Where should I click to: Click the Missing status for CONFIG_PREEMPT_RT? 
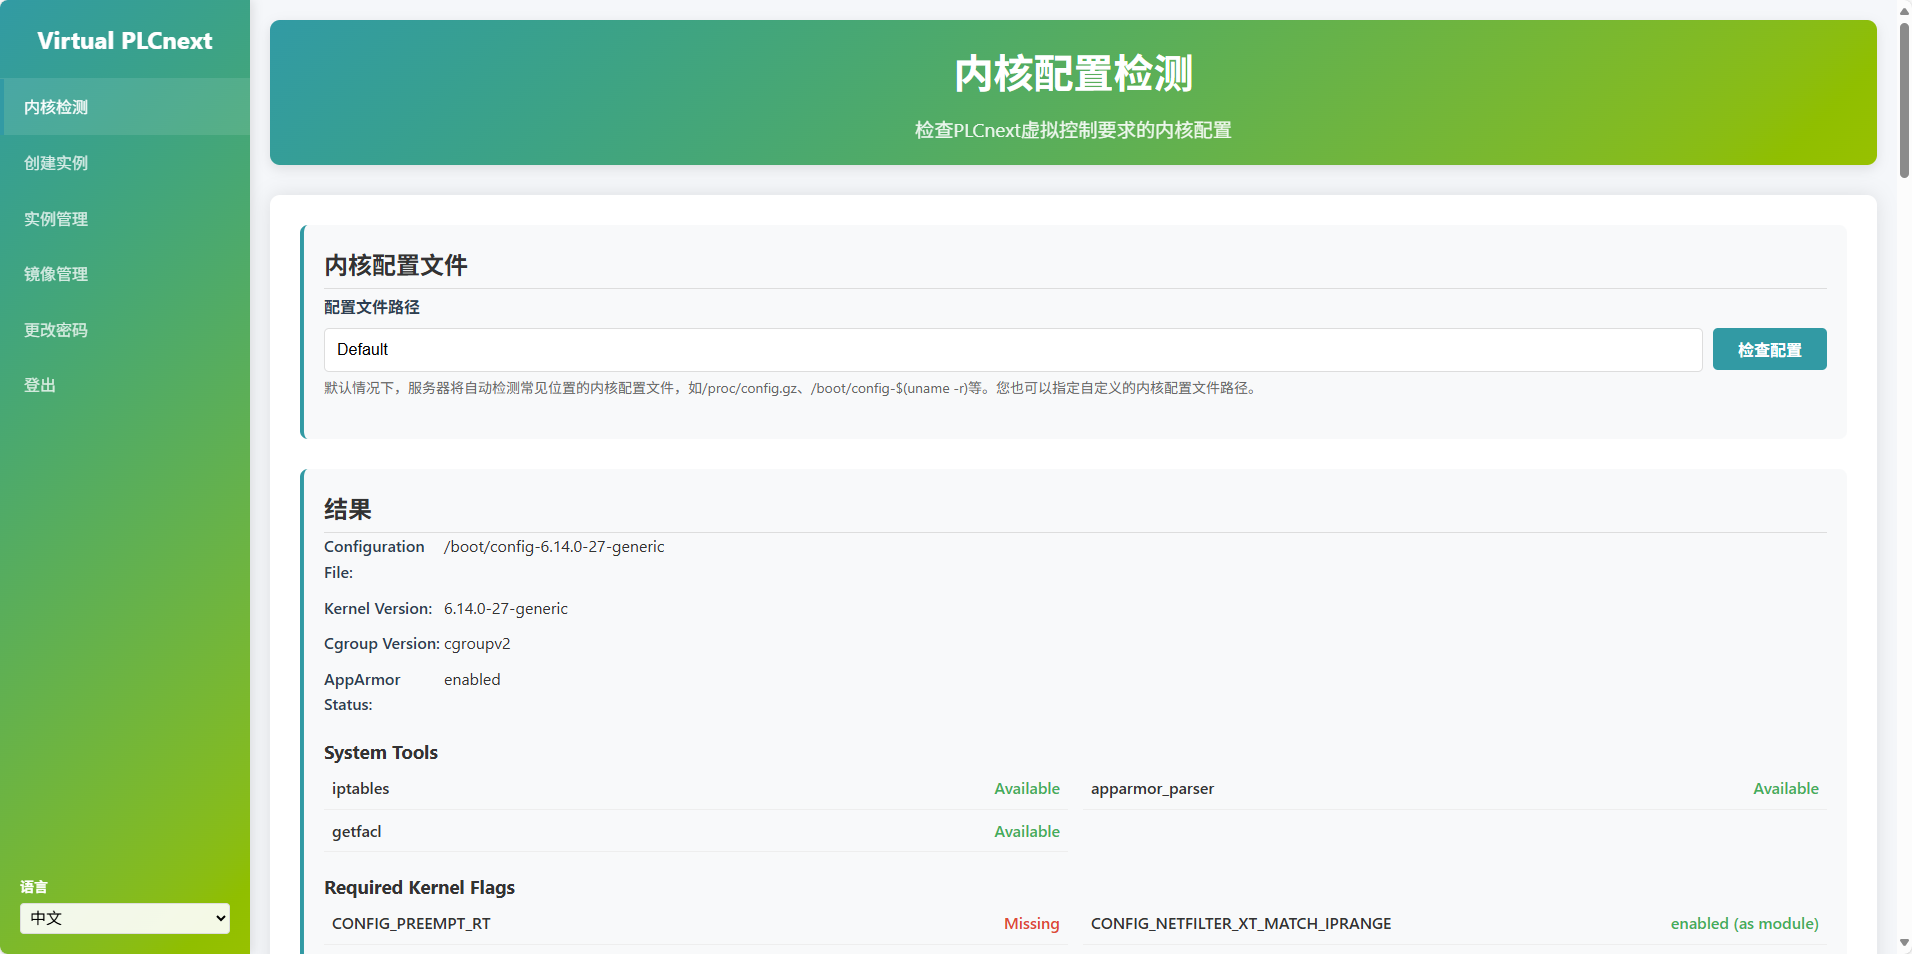pos(1032,924)
